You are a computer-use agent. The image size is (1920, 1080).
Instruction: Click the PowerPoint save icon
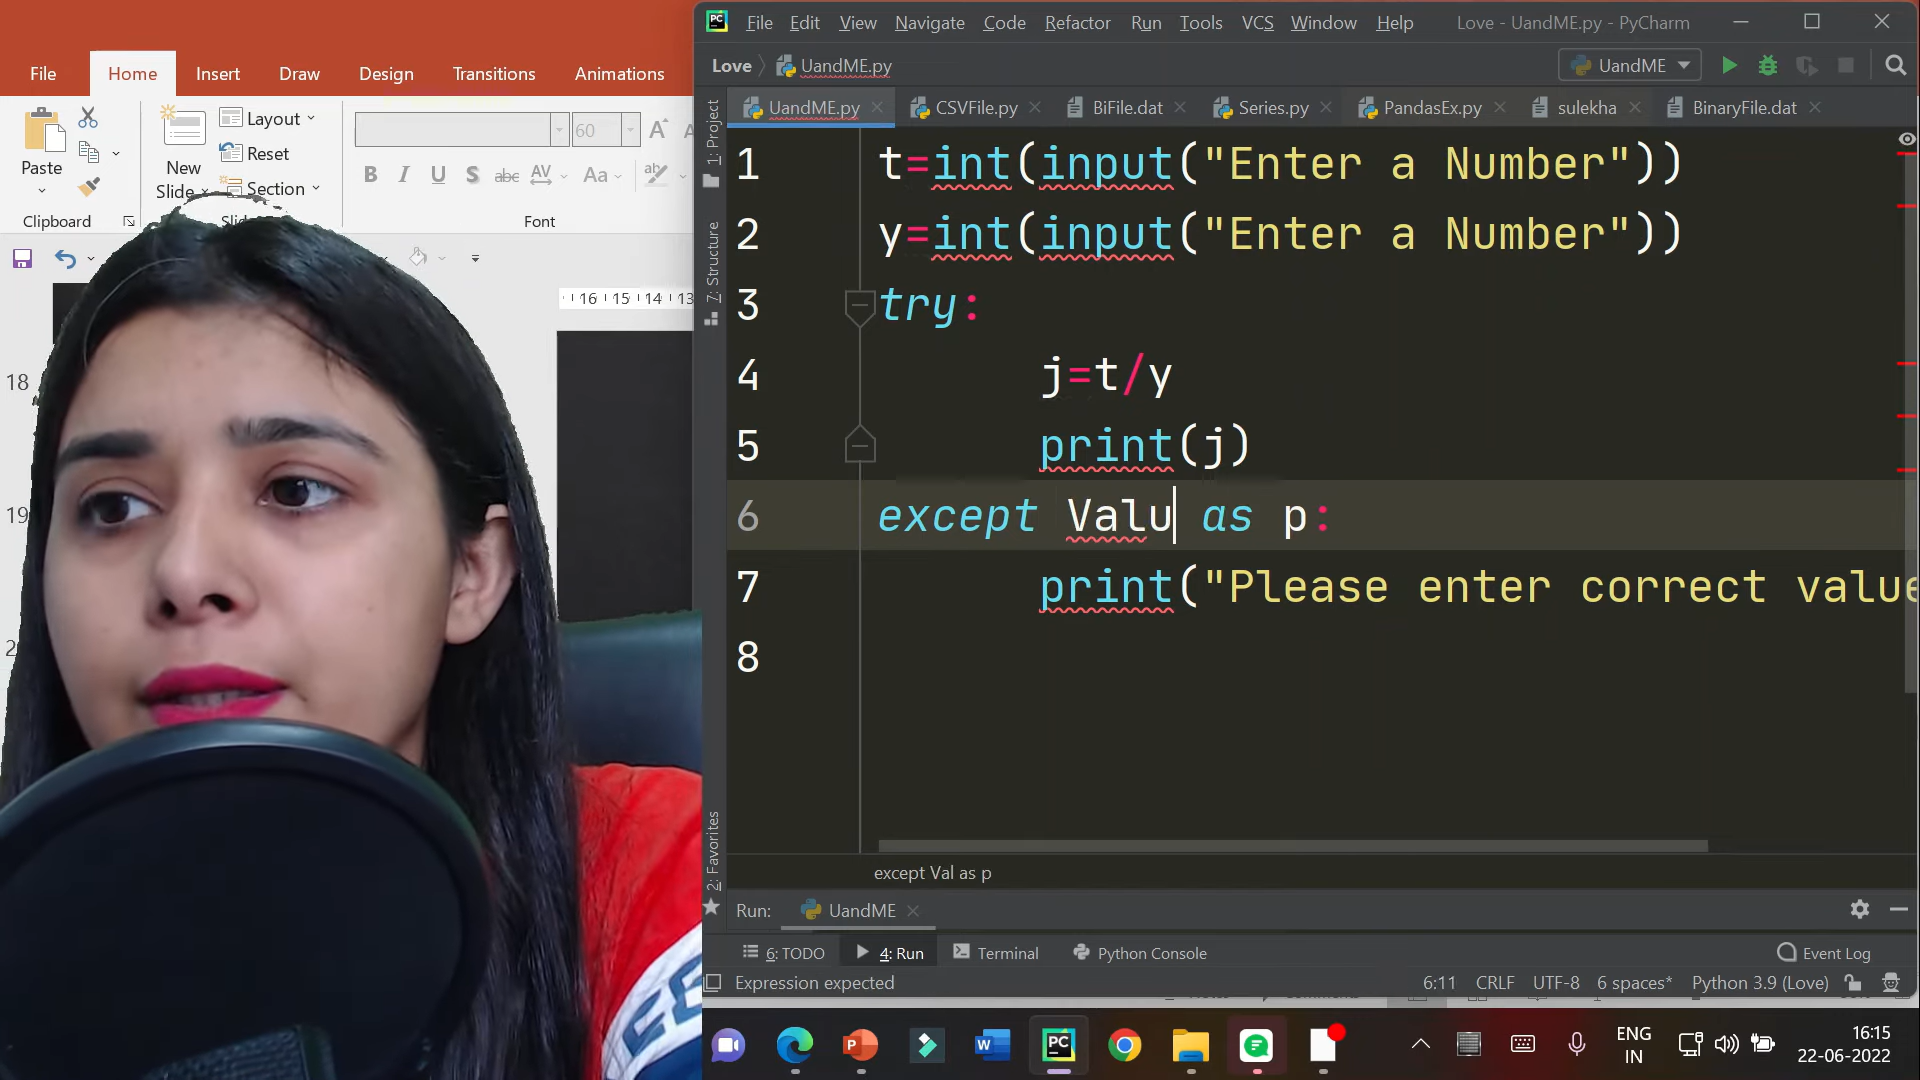22,259
